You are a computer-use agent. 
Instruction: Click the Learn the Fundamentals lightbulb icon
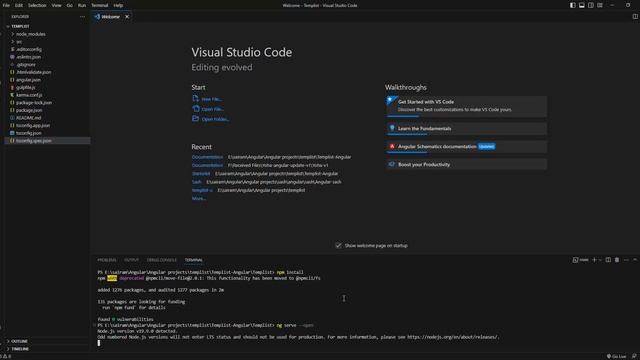[x=392, y=128]
